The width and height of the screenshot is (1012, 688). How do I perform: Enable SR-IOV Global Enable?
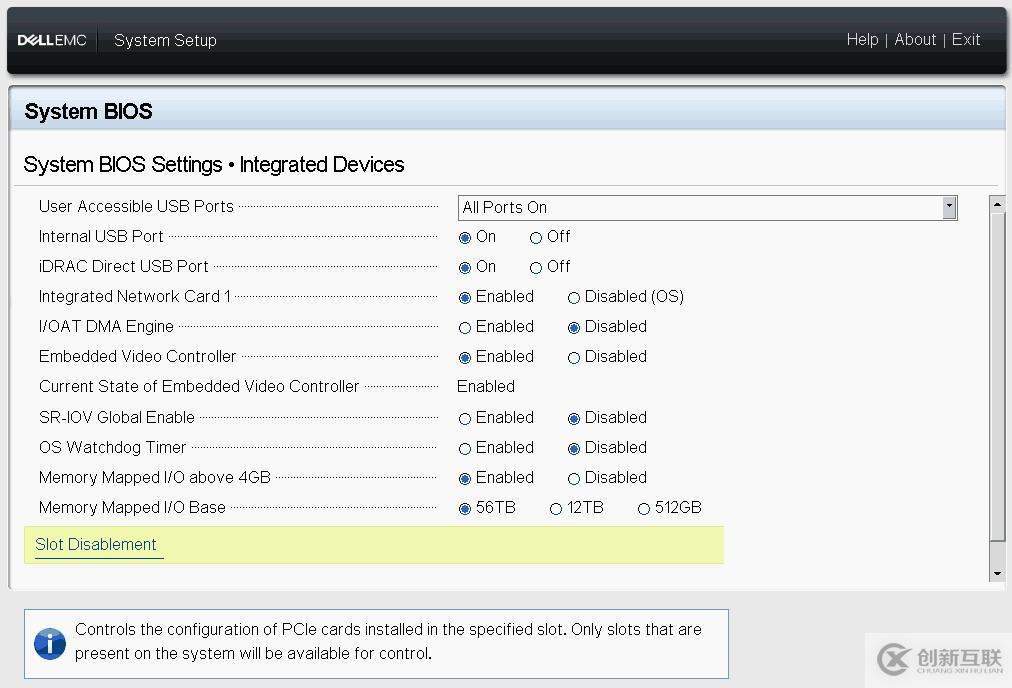[465, 419]
